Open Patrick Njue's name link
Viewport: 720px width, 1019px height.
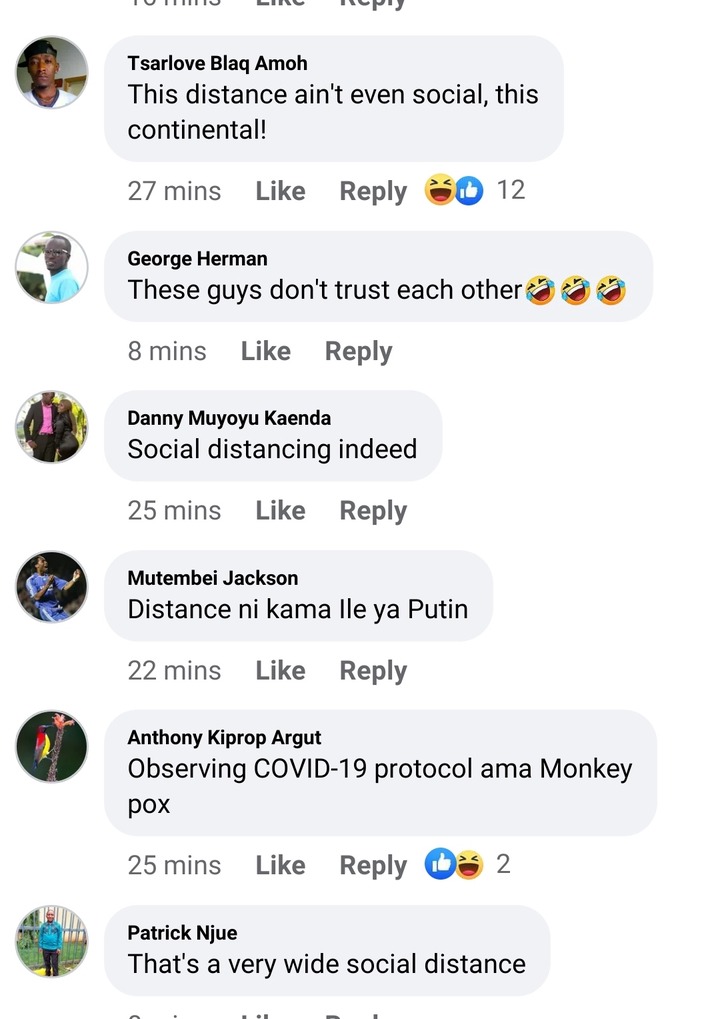(182, 933)
